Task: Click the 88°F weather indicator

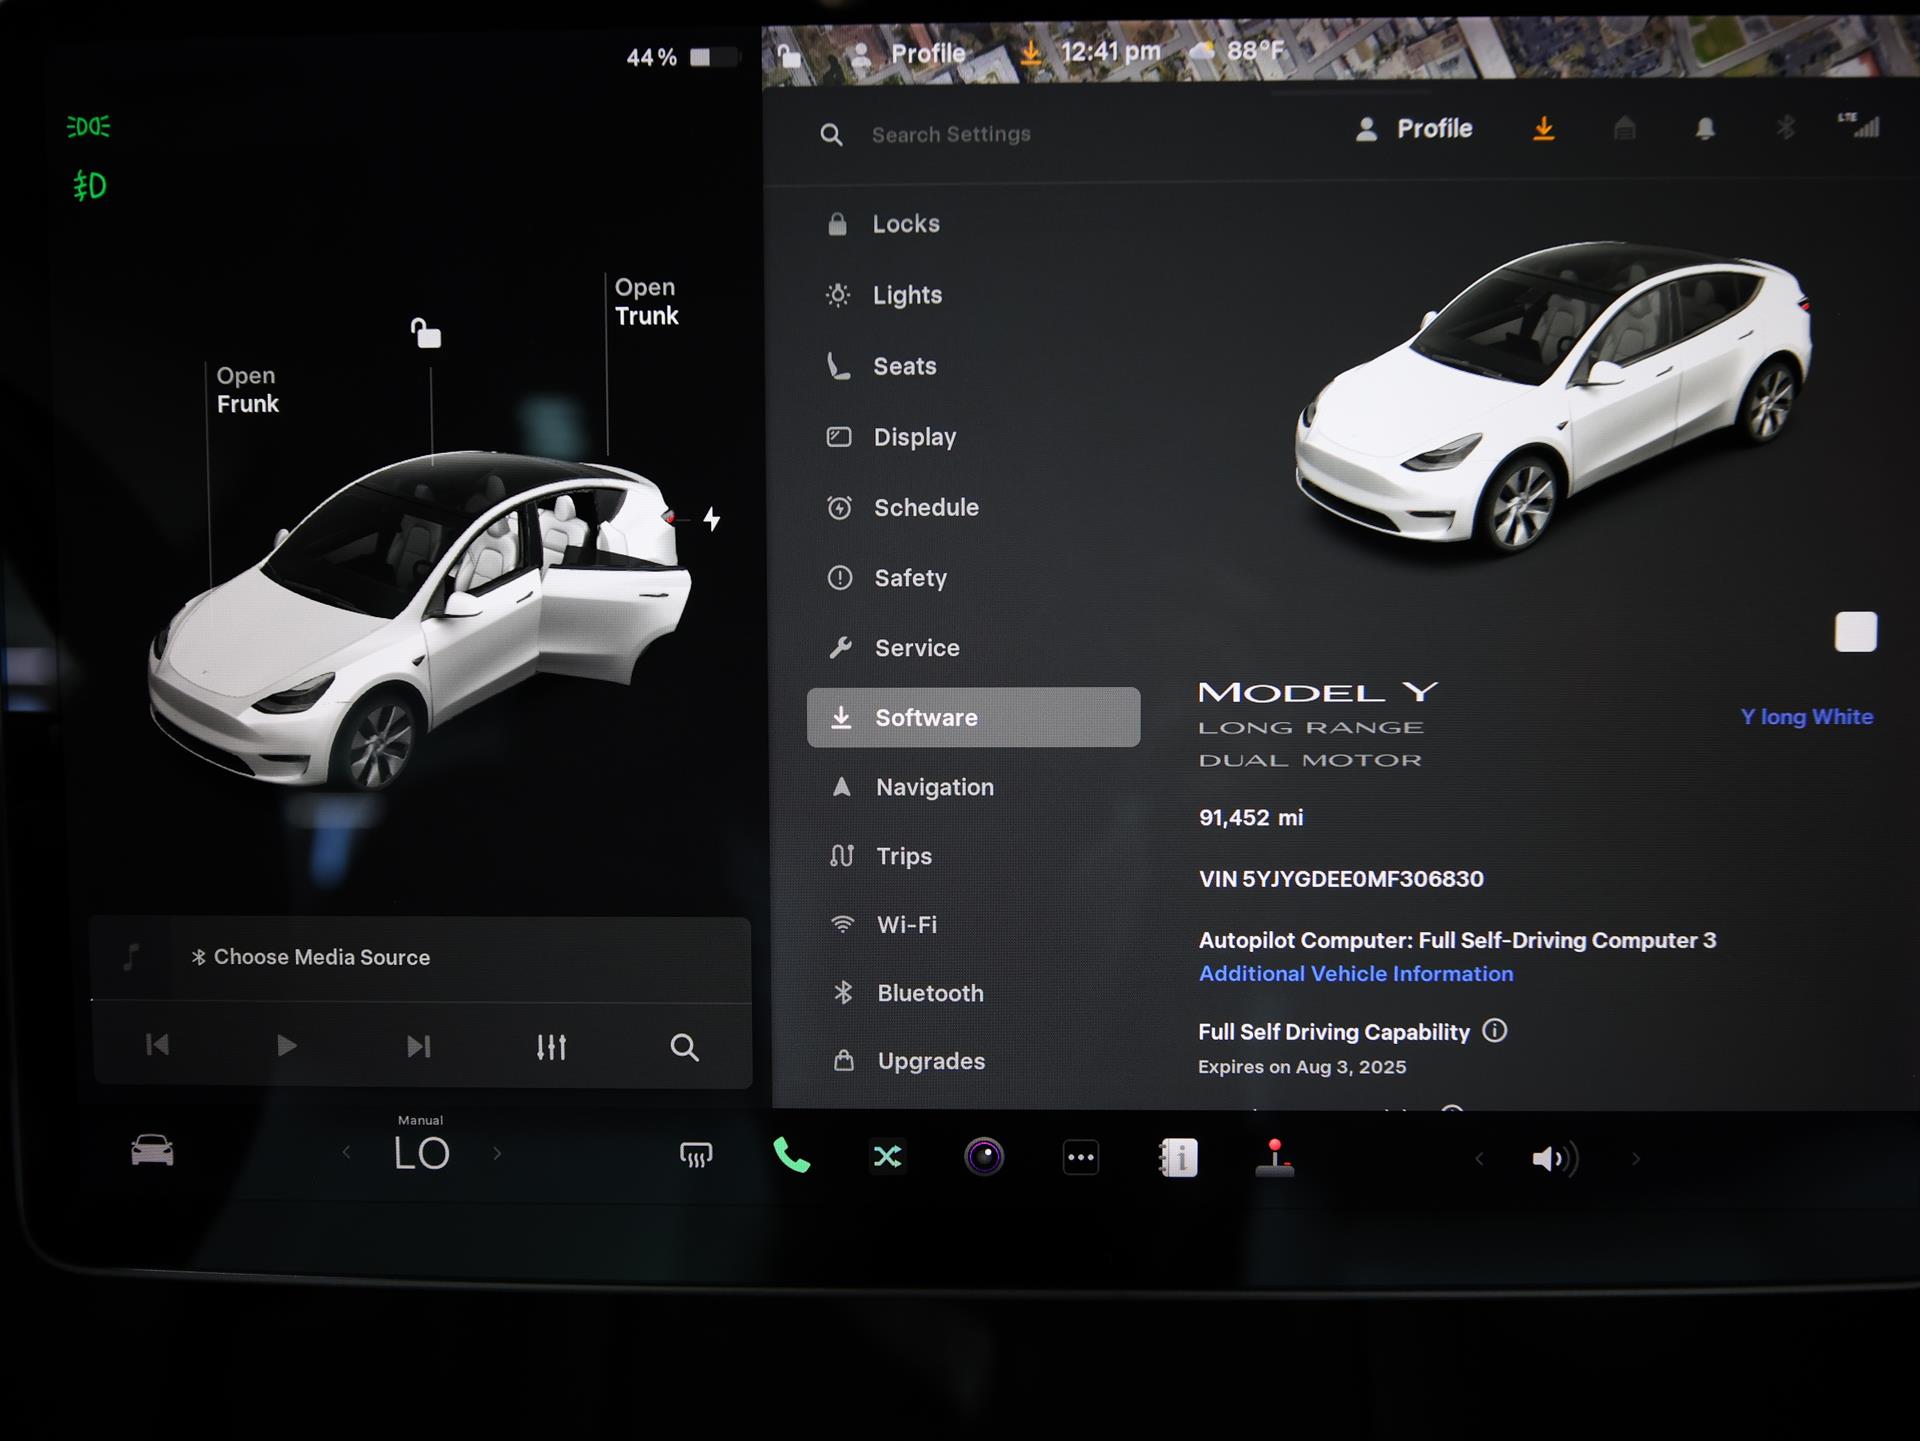Action: 1238,50
